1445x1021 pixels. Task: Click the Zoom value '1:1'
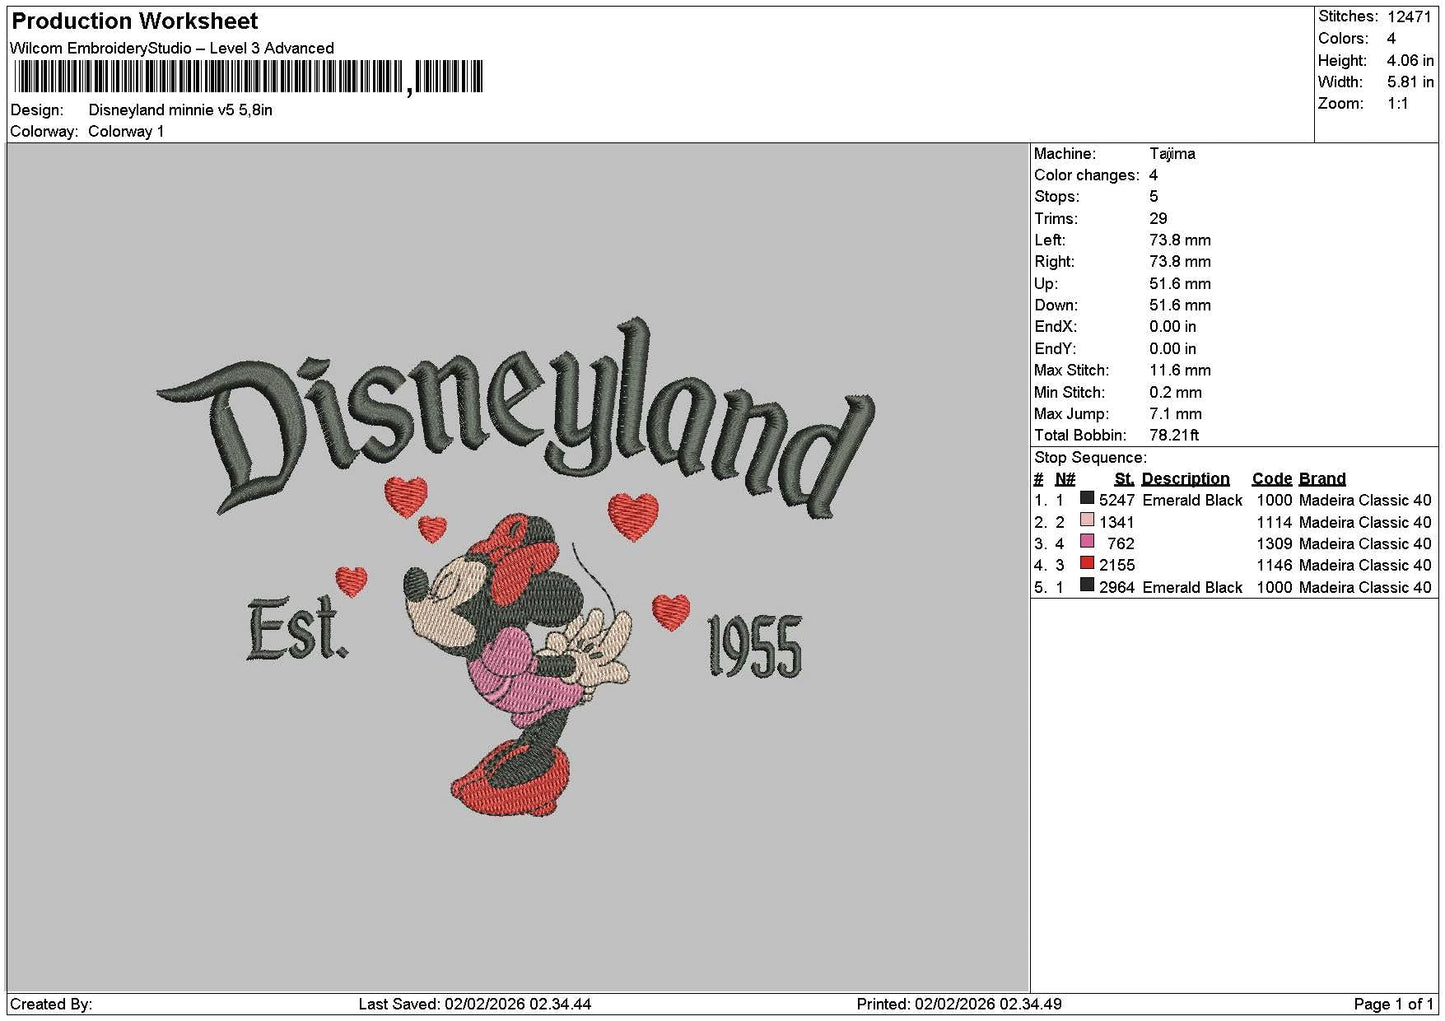pos(1397,104)
